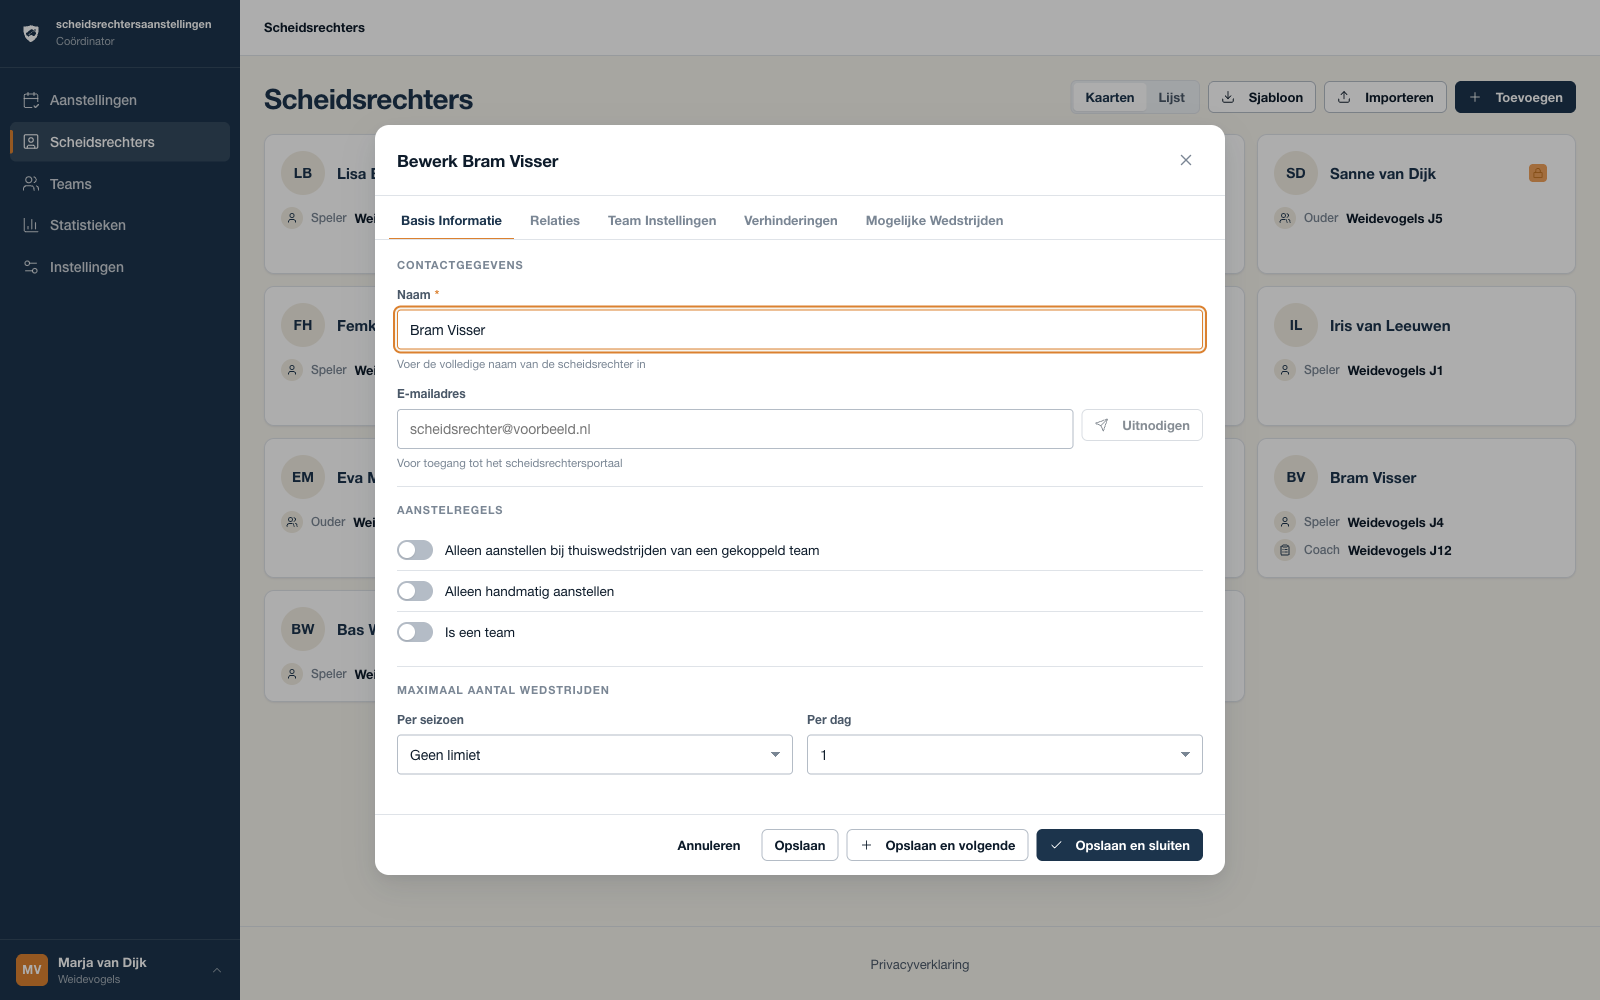Open Aanstellingen in the sidebar
This screenshot has width=1600, height=1000.
coord(120,100)
